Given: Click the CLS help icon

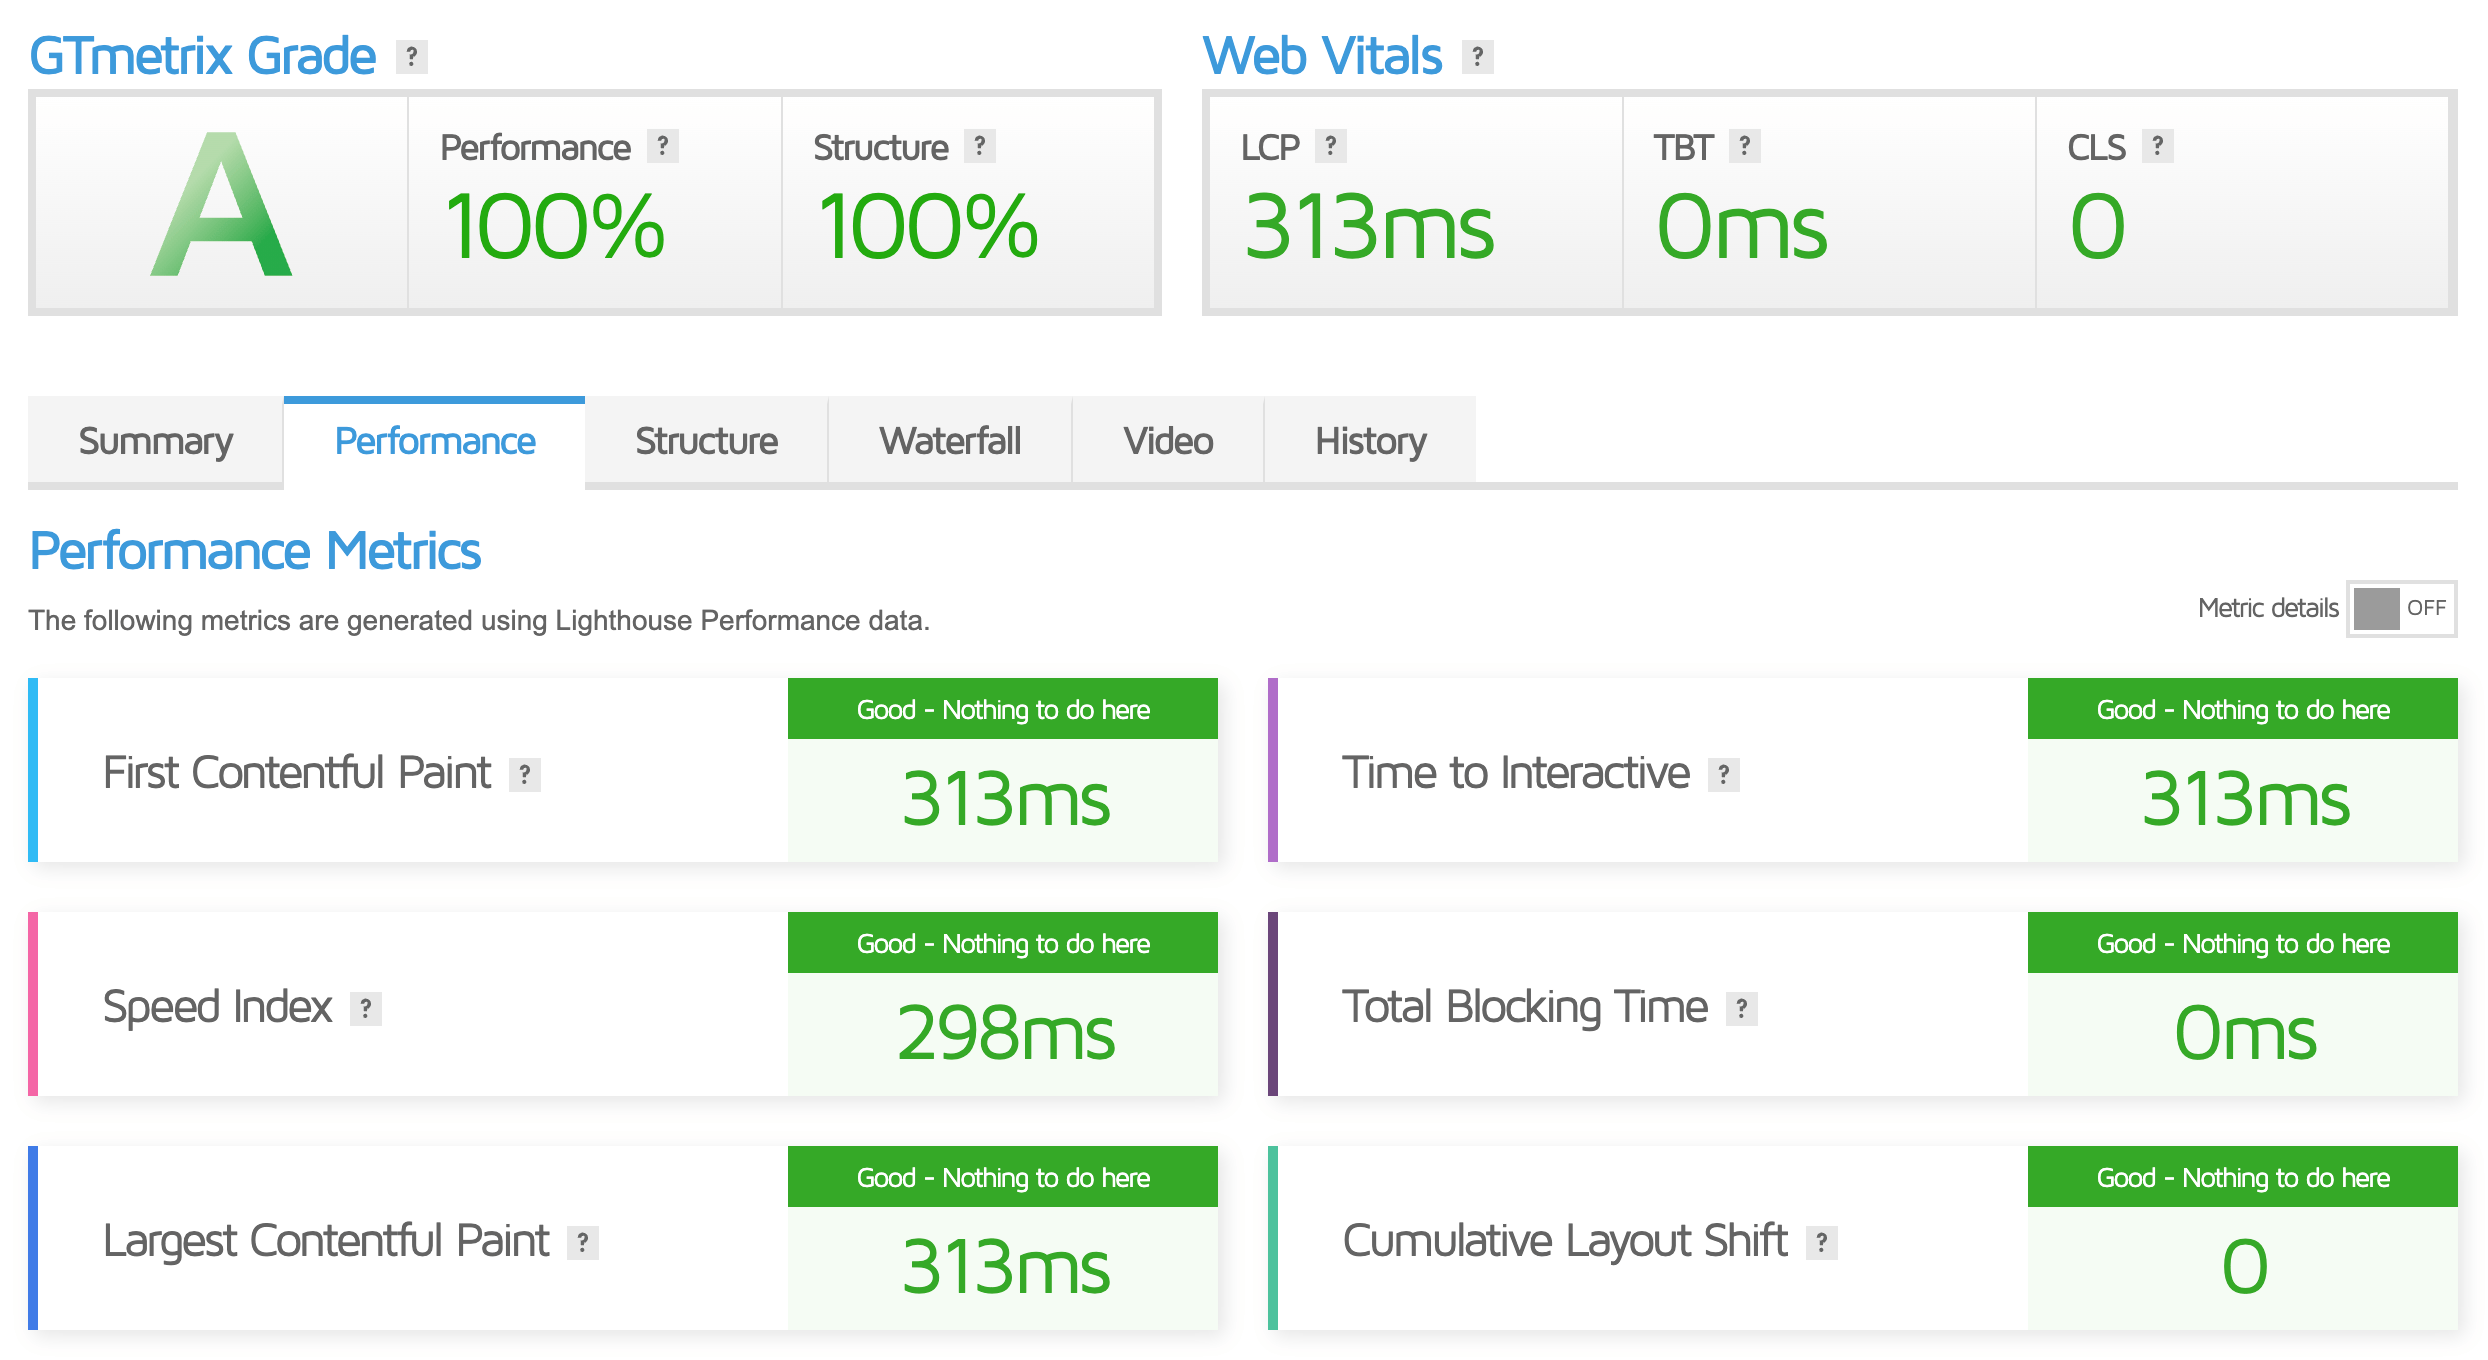Looking at the screenshot, I should (2158, 146).
